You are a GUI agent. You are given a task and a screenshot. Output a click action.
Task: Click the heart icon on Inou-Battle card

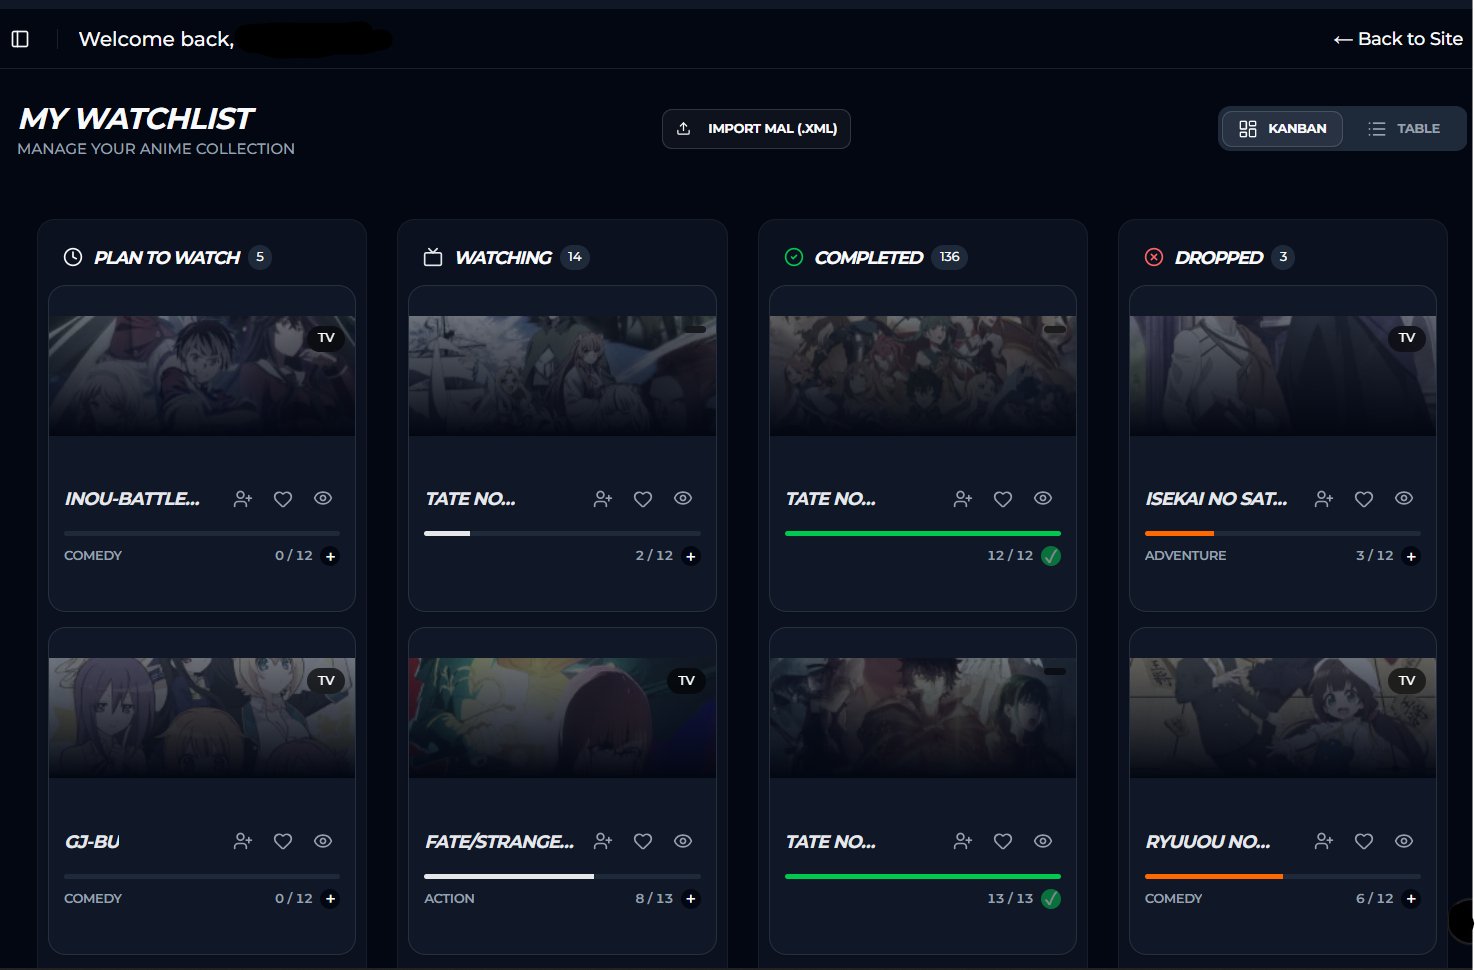(283, 499)
